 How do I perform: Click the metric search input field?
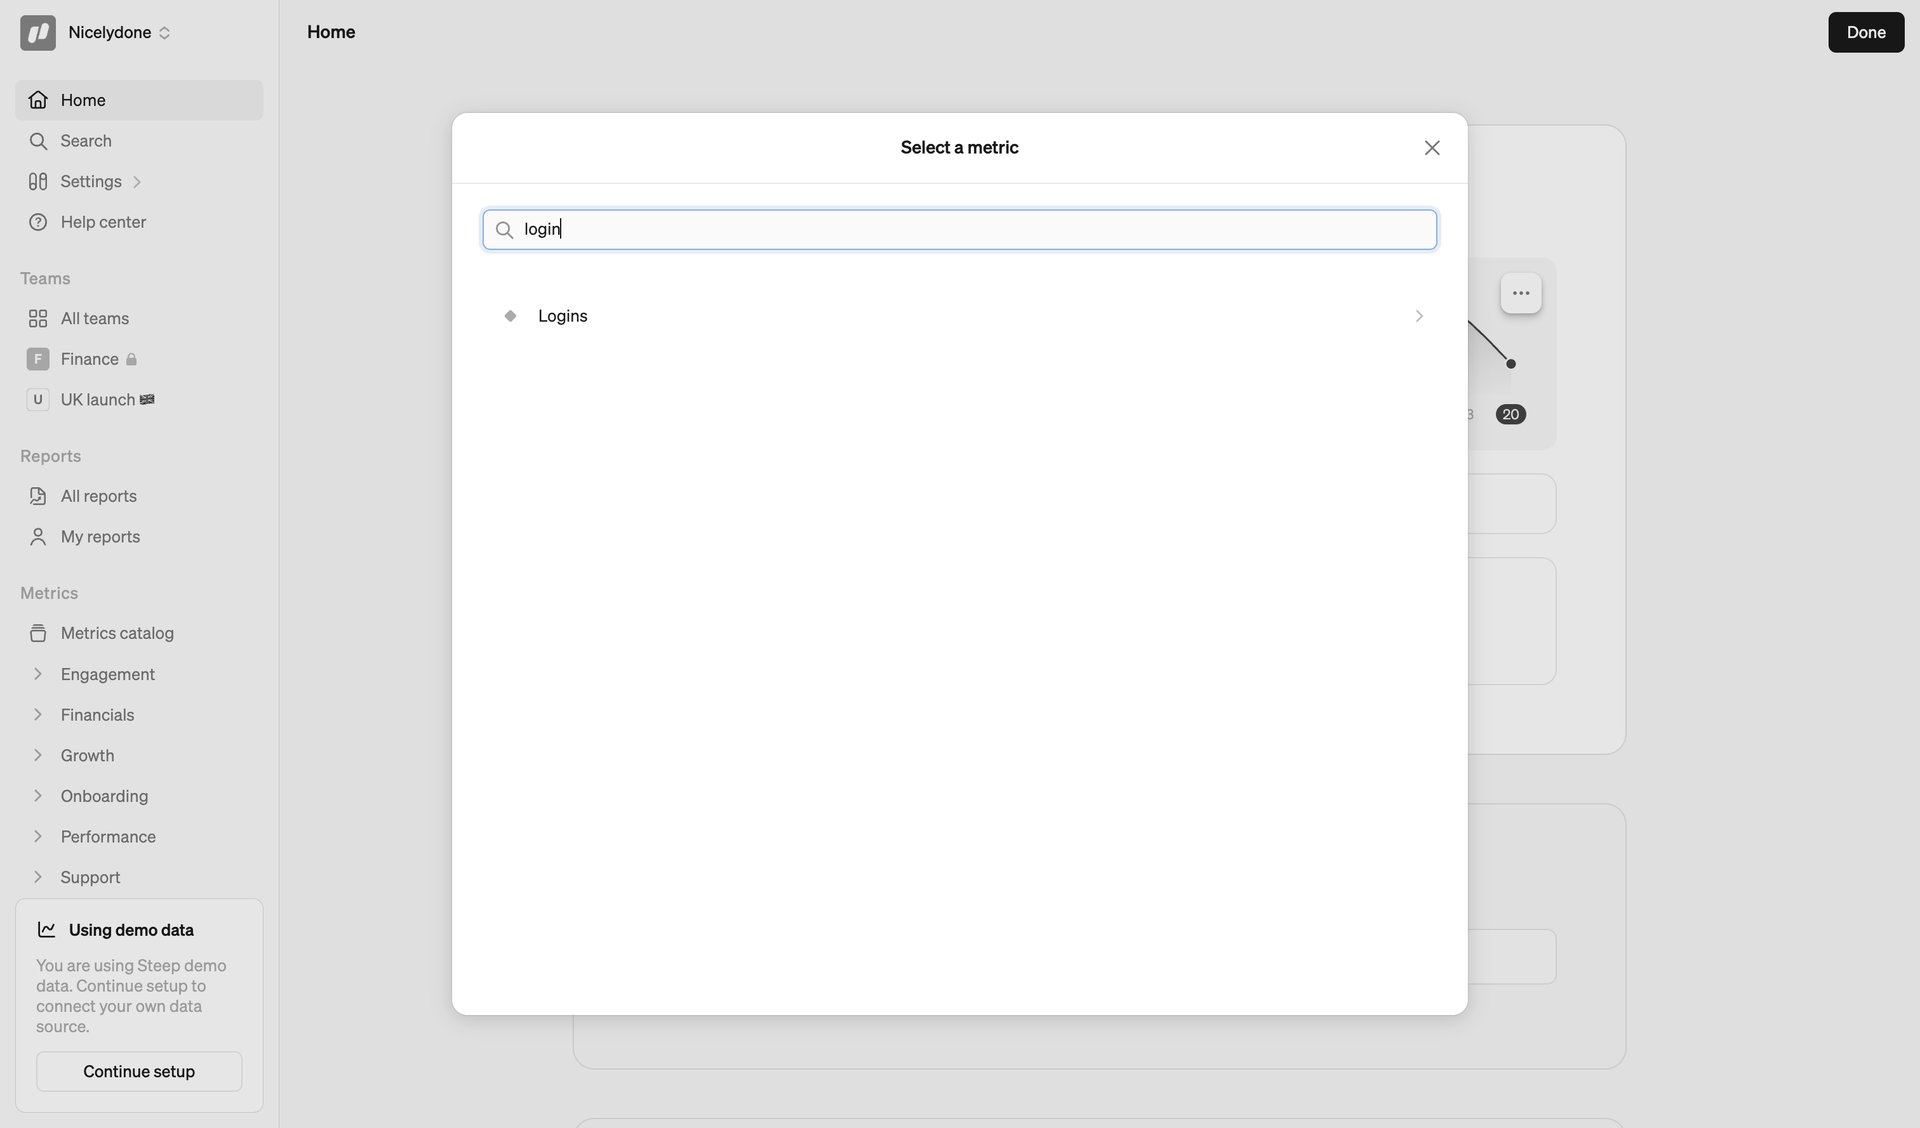(958, 229)
